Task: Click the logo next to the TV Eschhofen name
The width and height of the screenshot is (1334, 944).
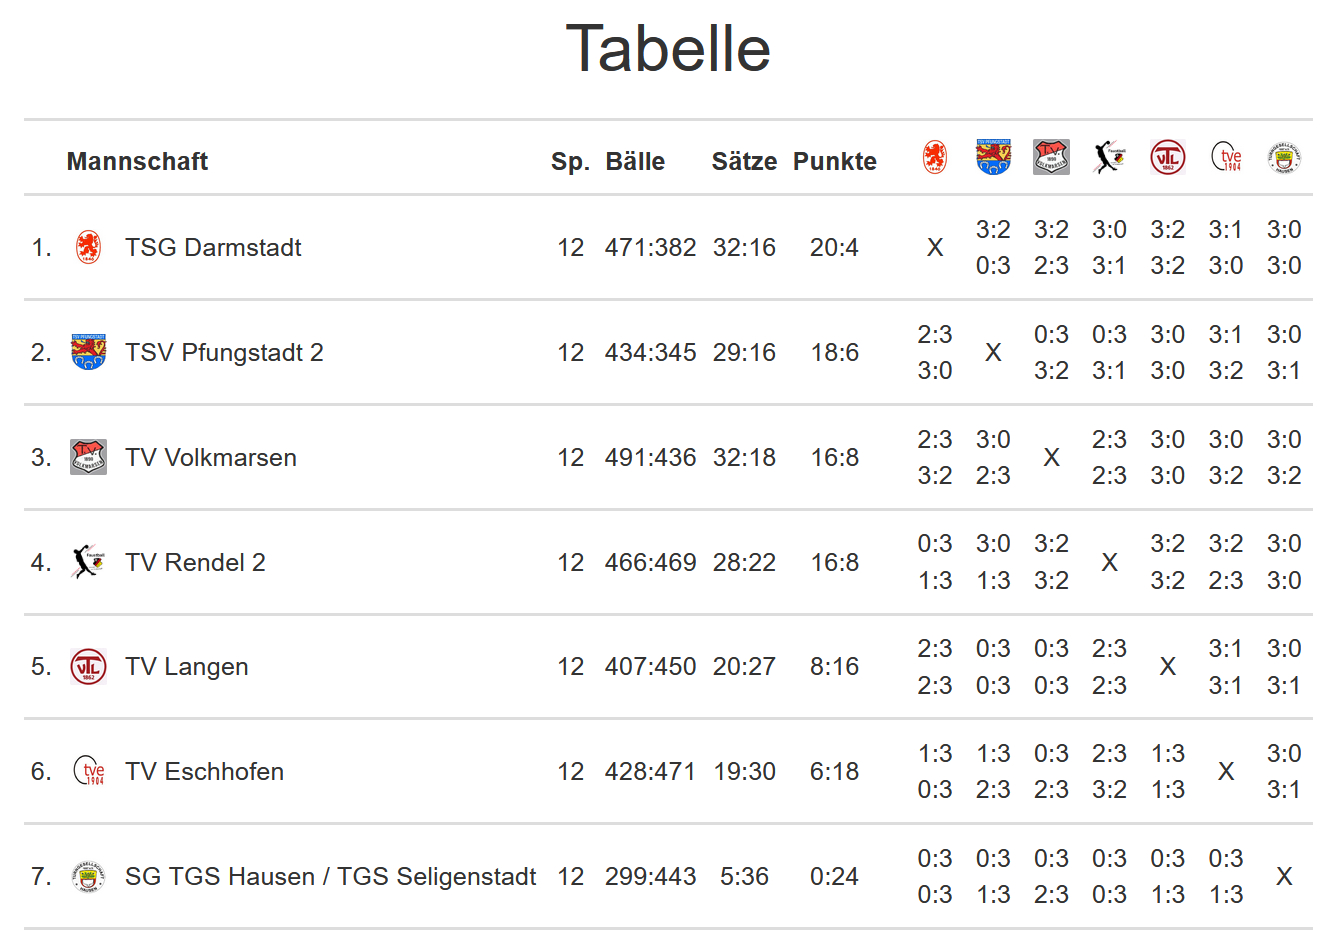Action: pos(89,771)
